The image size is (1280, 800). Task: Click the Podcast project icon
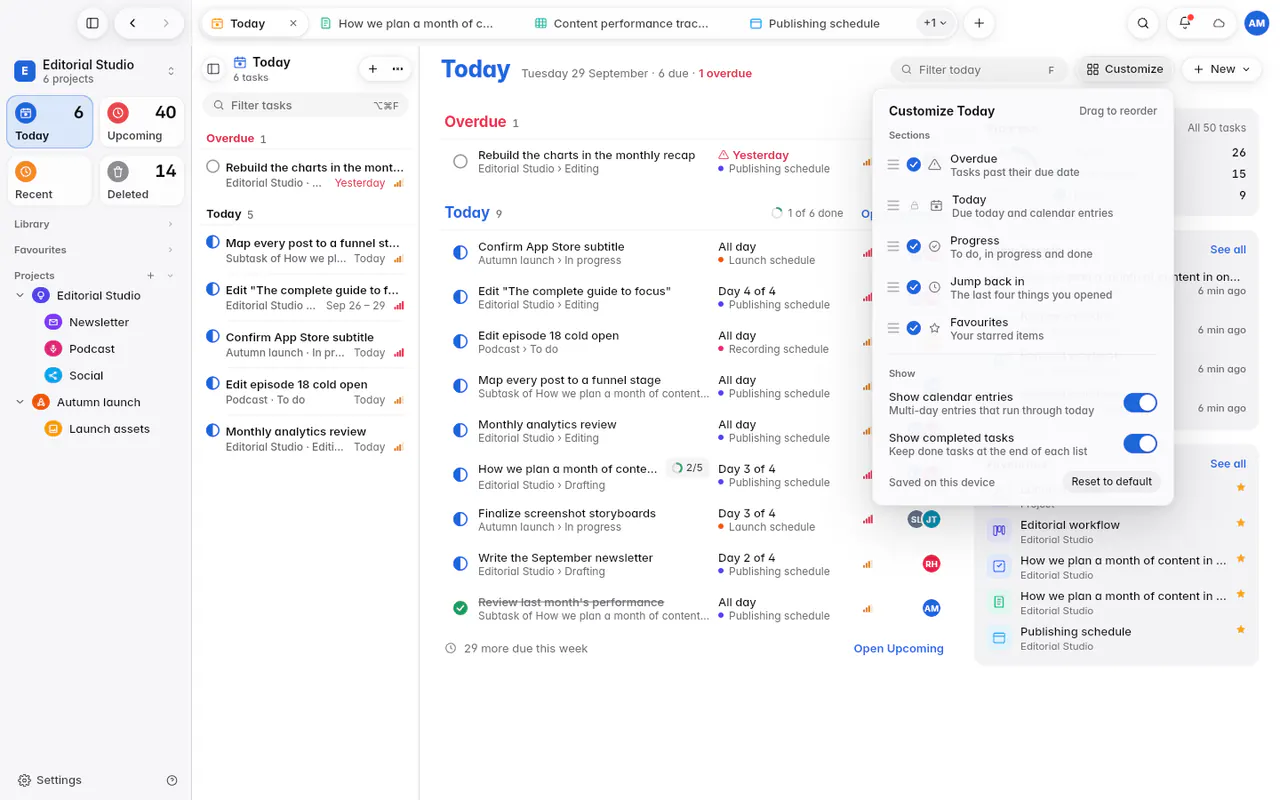[x=53, y=349]
